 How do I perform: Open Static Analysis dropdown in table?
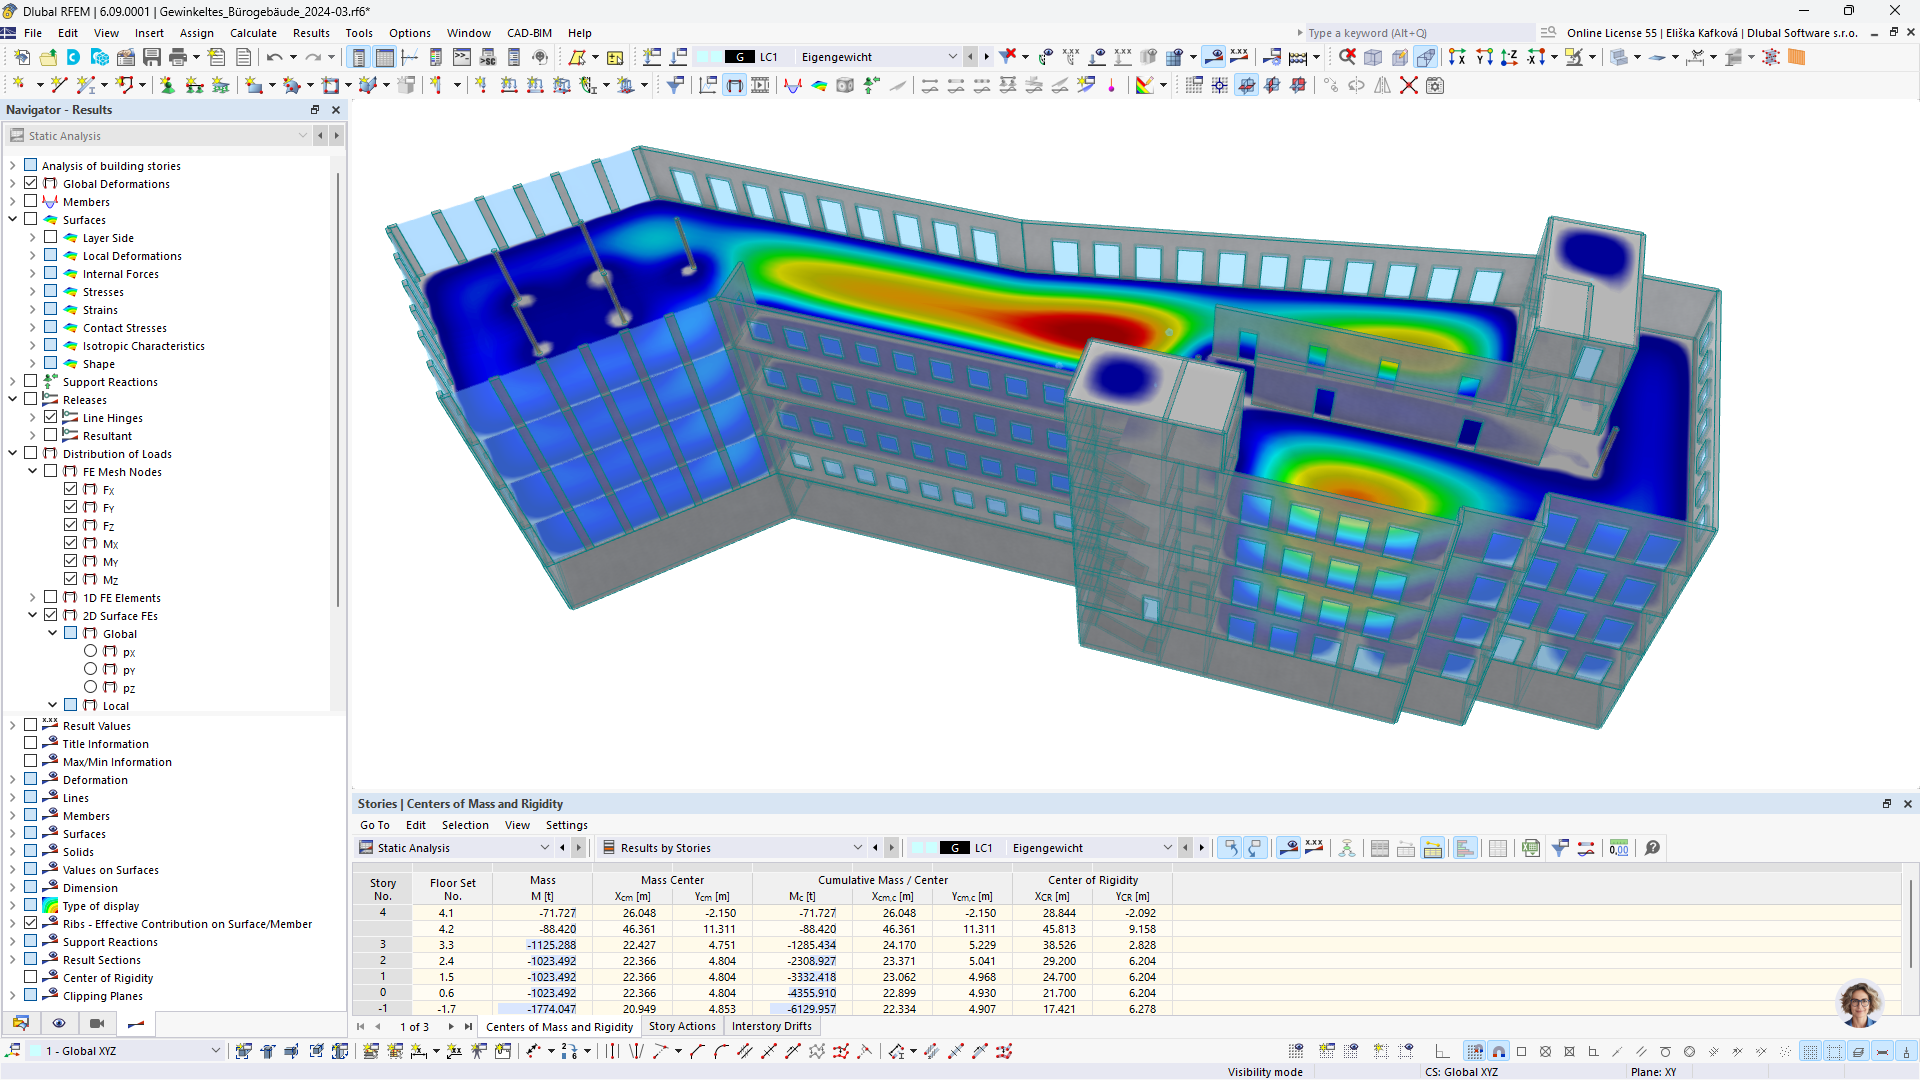point(546,847)
